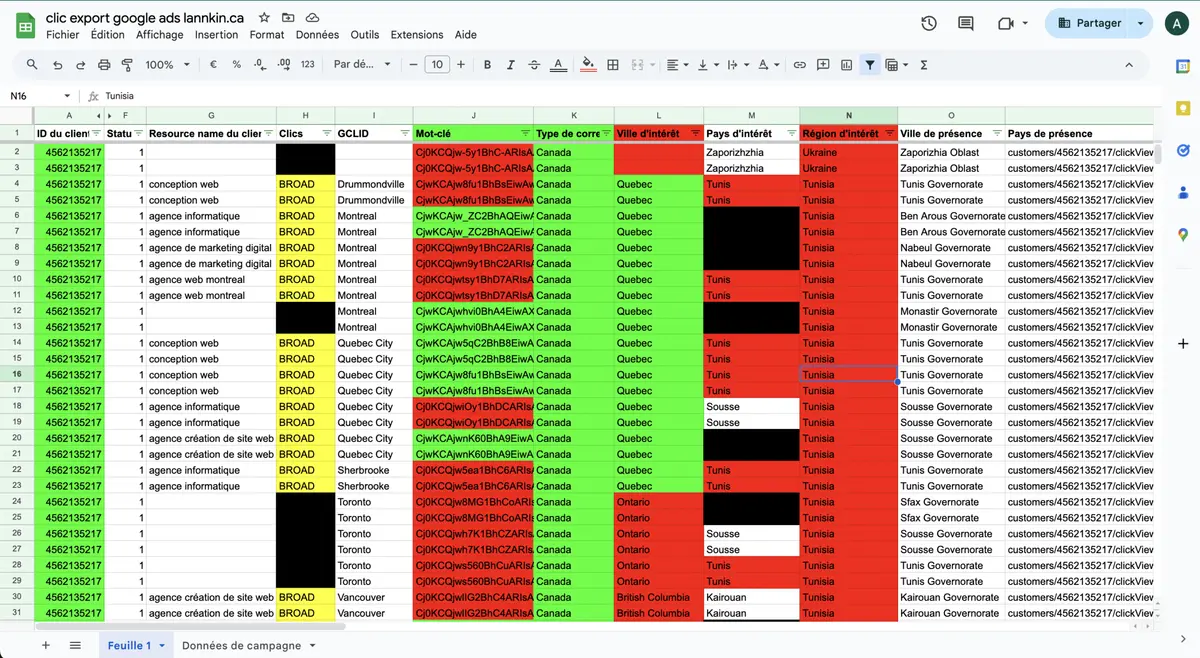The height and width of the screenshot is (658, 1200).
Task: Open horizontal align dropdown
Action: pos(677,65)
